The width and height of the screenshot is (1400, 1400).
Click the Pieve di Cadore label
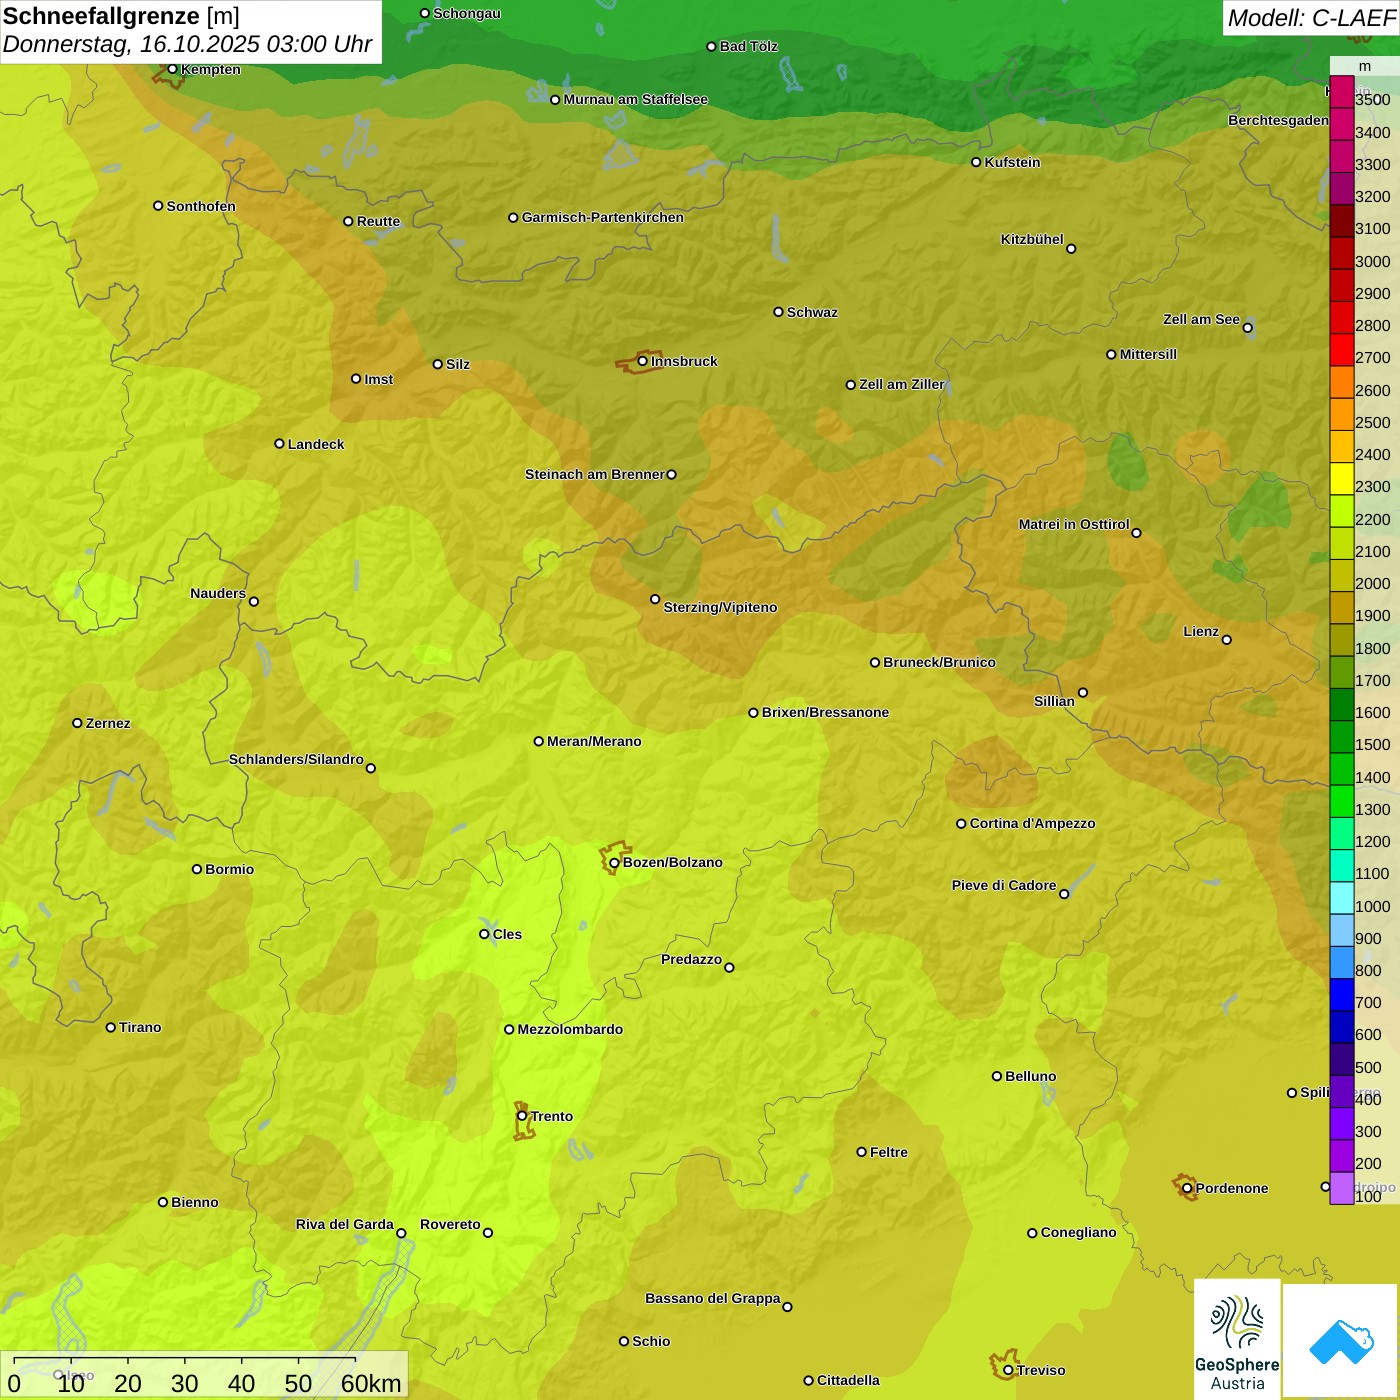pyautogui.click(x=1004, y=885)
